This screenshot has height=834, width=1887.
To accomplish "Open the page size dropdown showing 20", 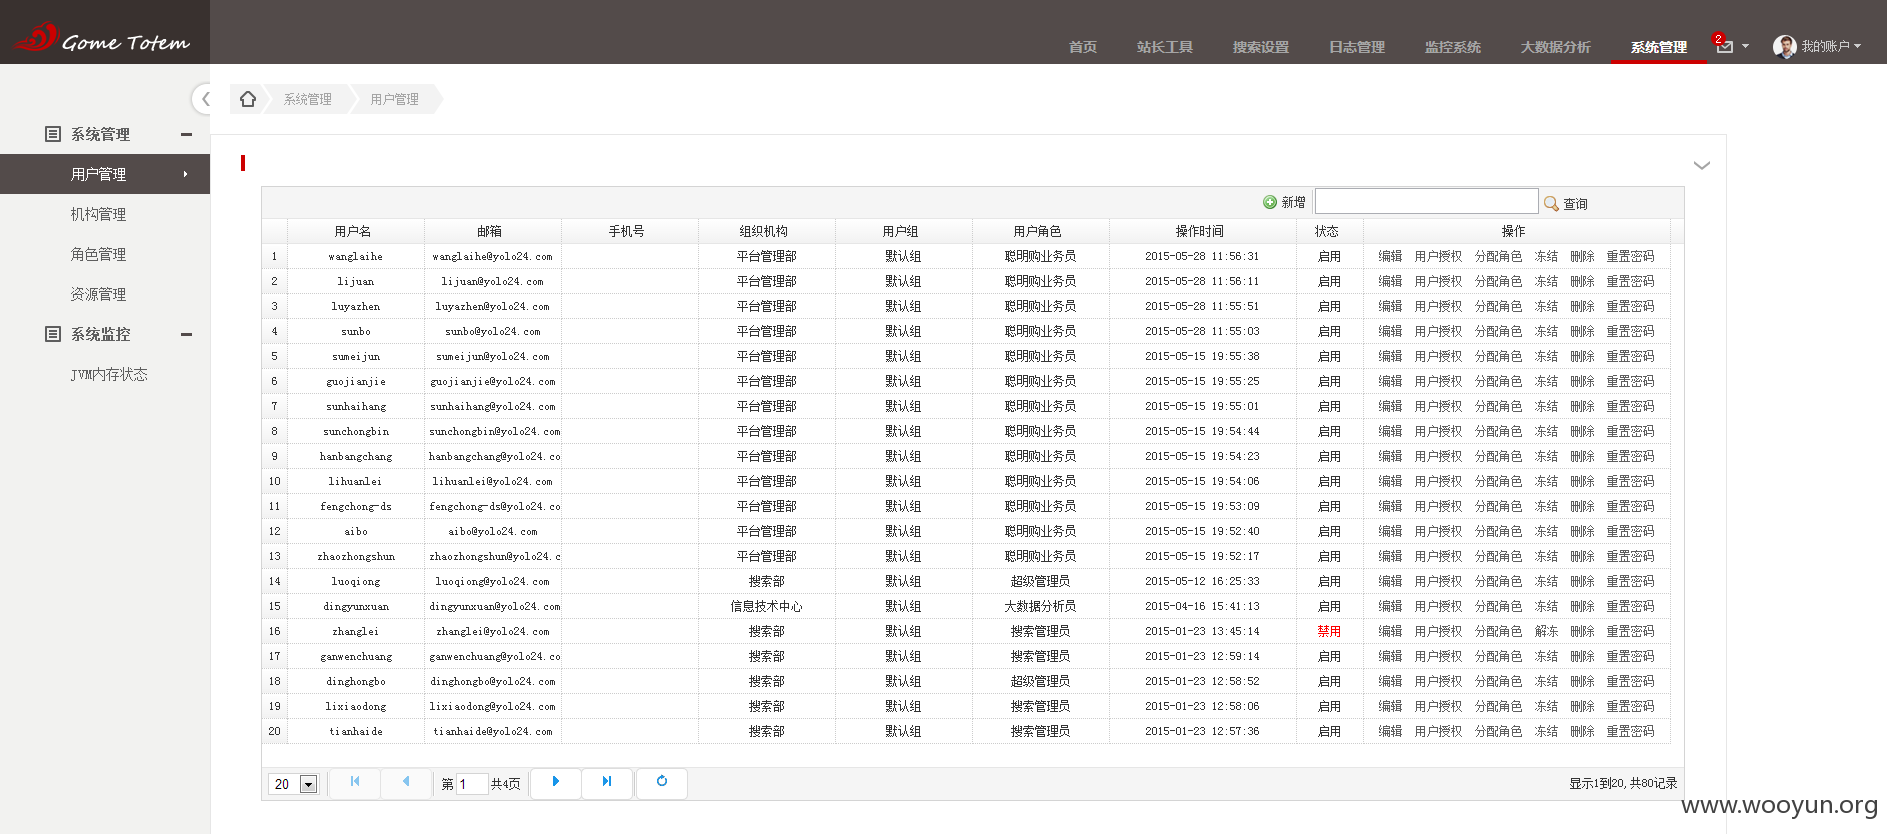I will point(309,784).
